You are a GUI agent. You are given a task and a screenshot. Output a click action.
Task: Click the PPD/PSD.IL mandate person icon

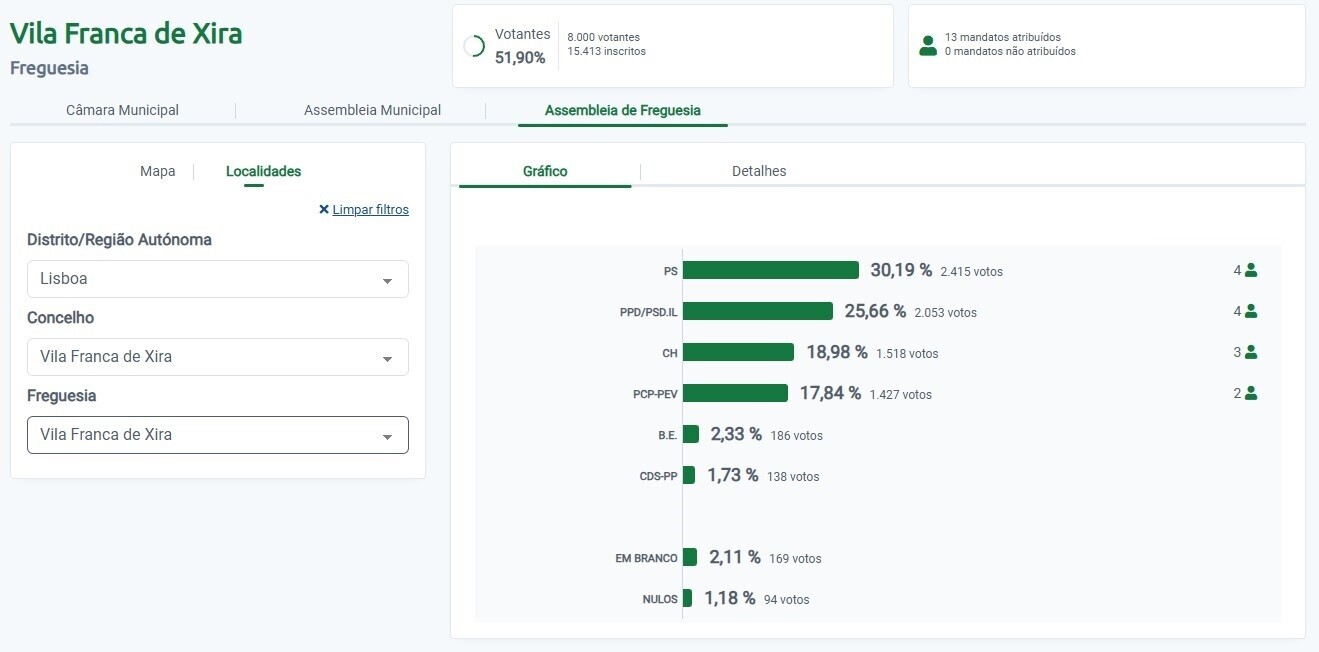coord(1250,311)
